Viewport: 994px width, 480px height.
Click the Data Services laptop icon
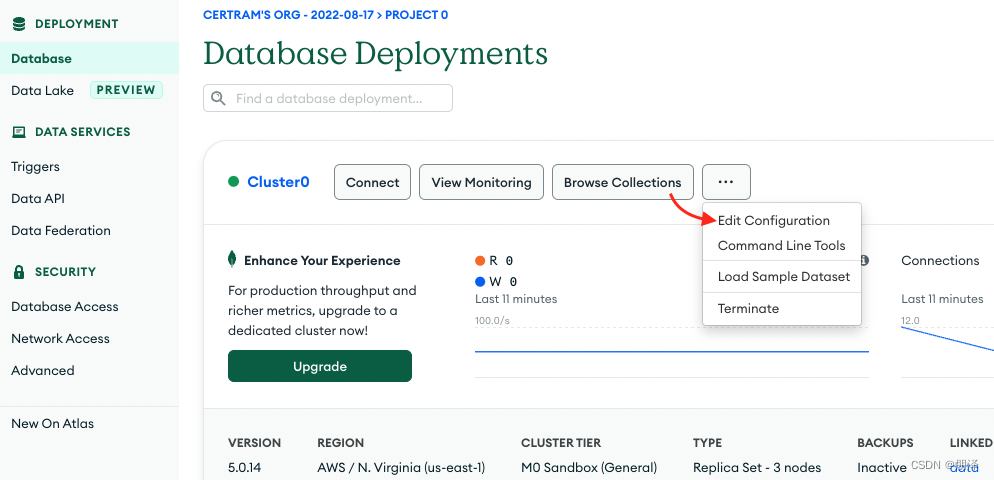click(x=19, y=132)
